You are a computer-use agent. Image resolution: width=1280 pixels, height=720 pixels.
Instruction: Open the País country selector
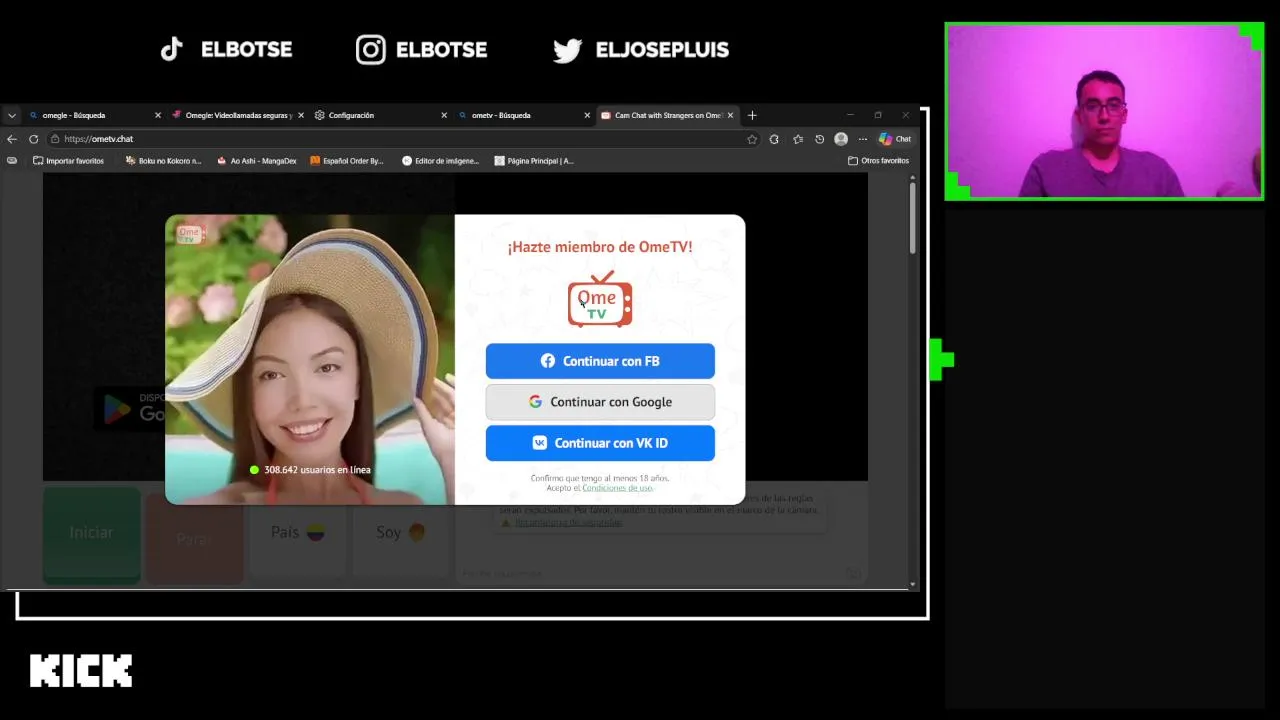pyautogui.click(x=297, y=533)
